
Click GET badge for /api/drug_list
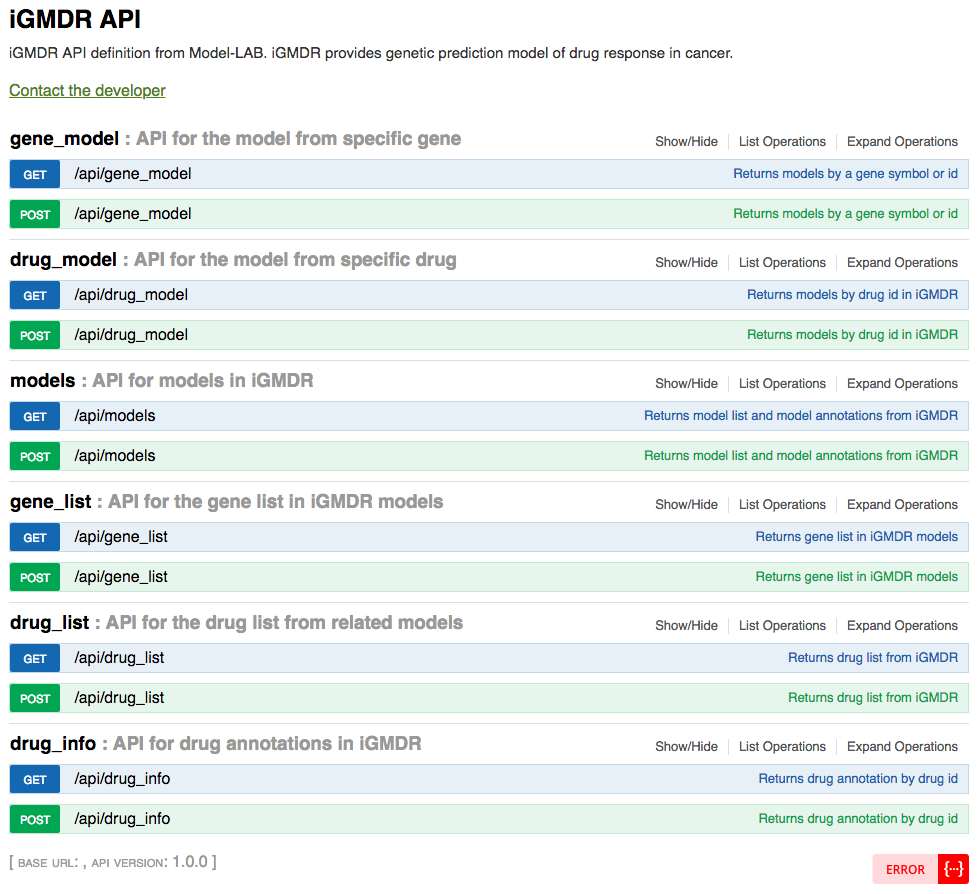(x=35, y=659)
